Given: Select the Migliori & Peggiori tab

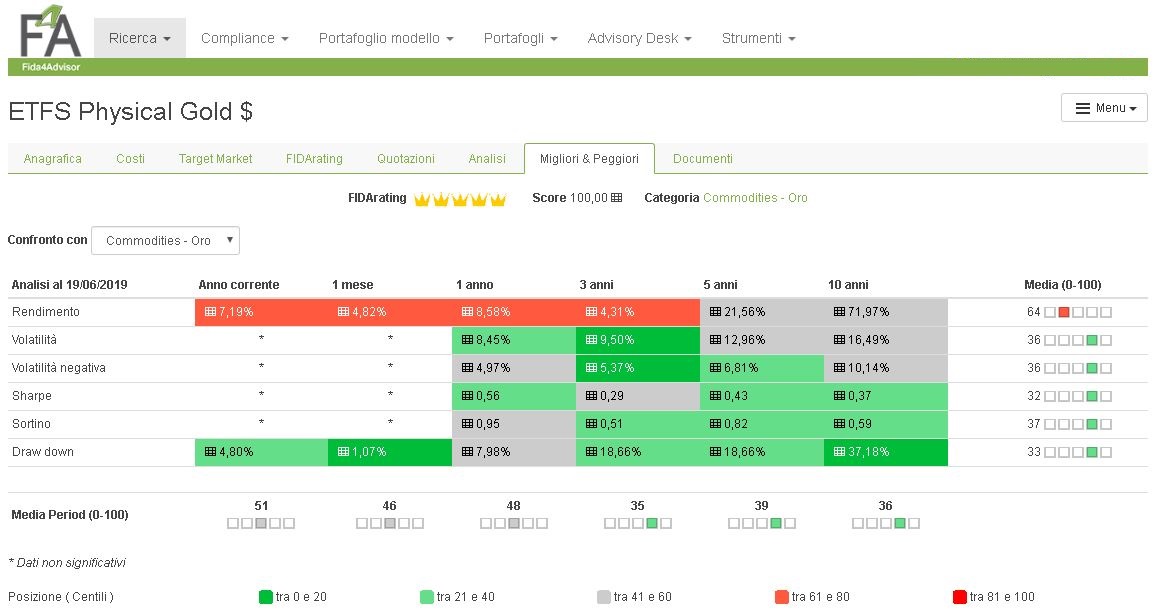Looking at the screenshot, I should pos(589,159).
